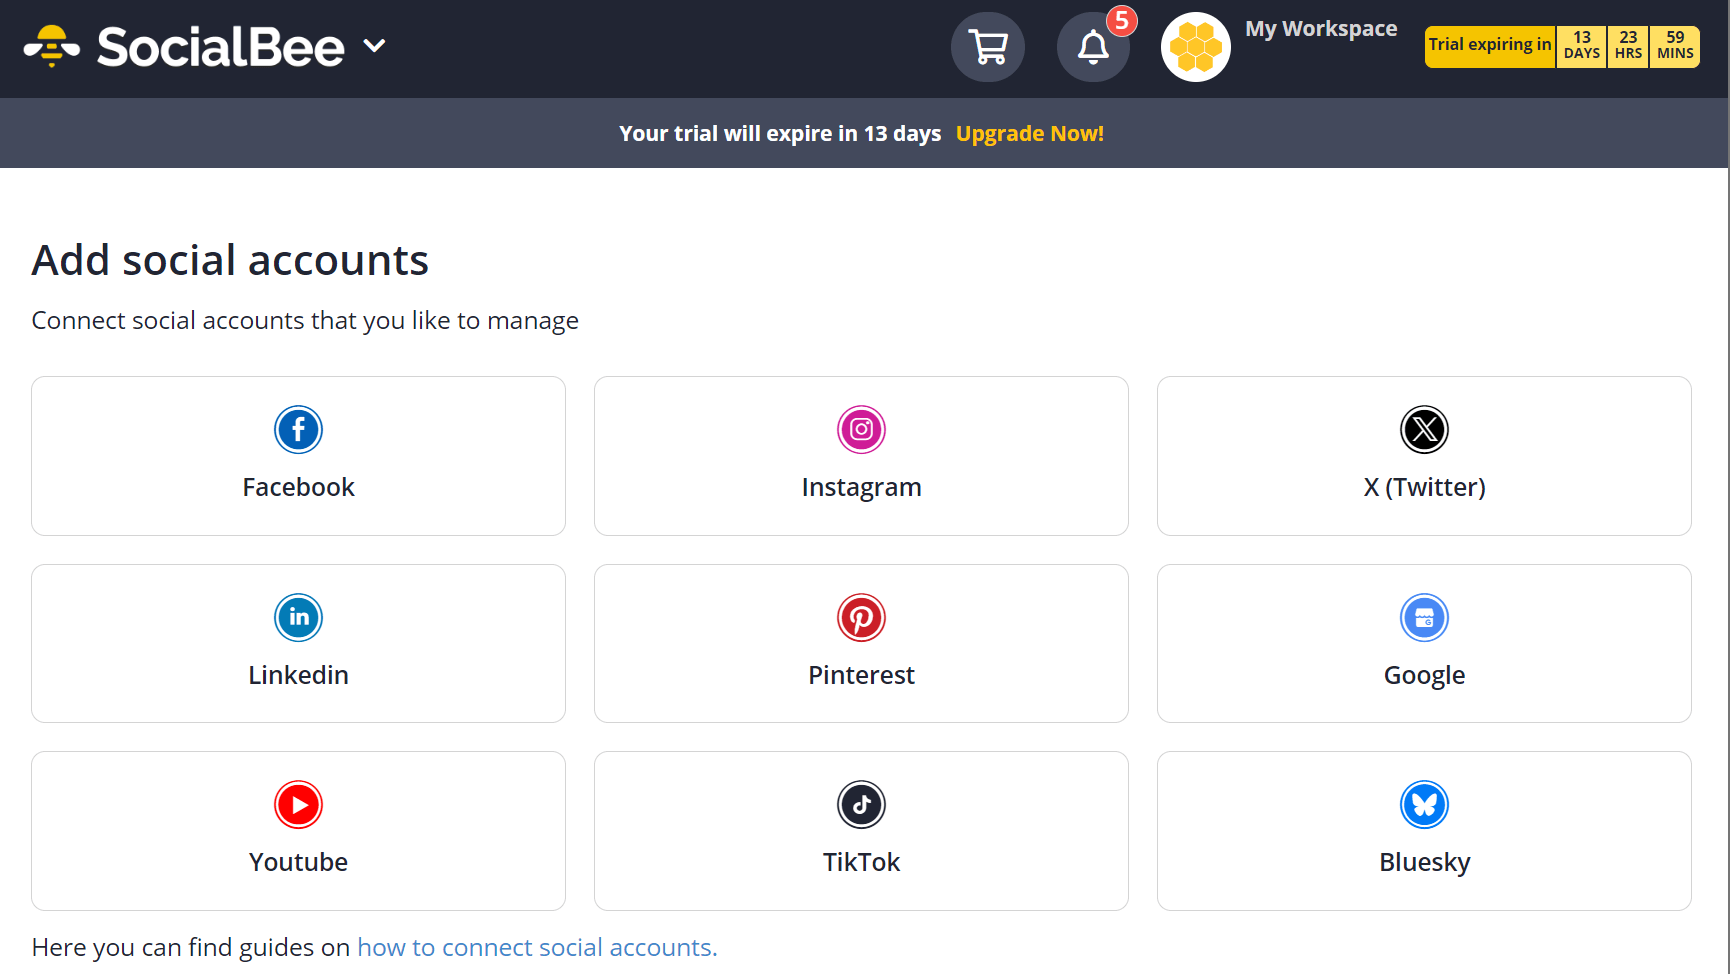The image size is (1730, 974).
Task: Click the notification count badge 5
Action: point(1122,20)
